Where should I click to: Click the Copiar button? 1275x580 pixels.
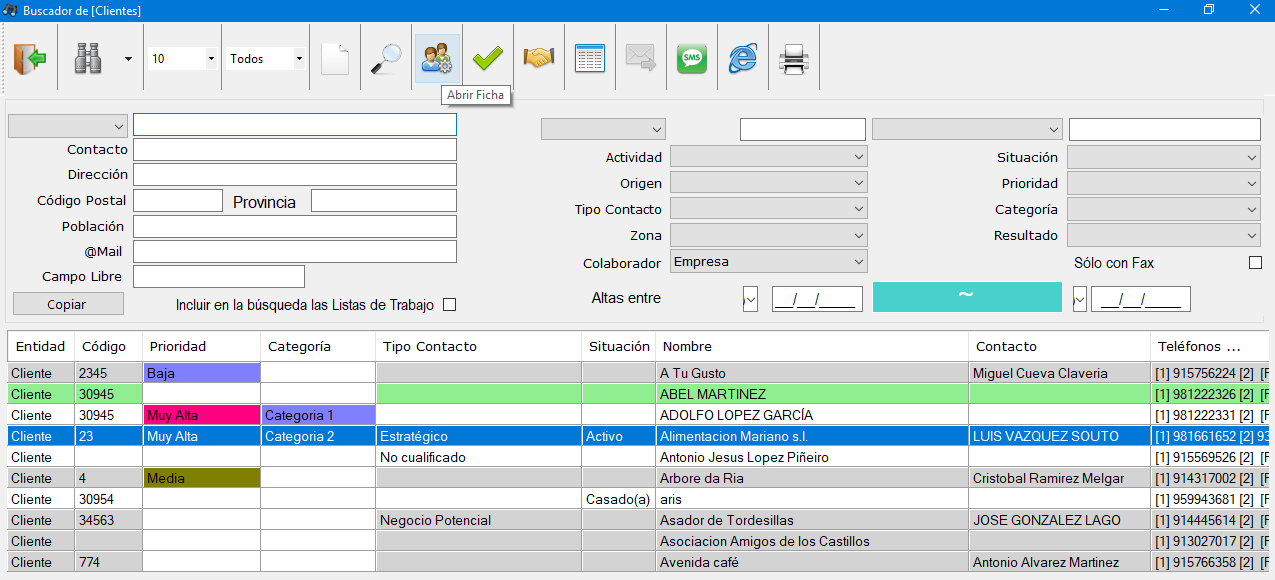pyautogui.click(x=68, y=304)
